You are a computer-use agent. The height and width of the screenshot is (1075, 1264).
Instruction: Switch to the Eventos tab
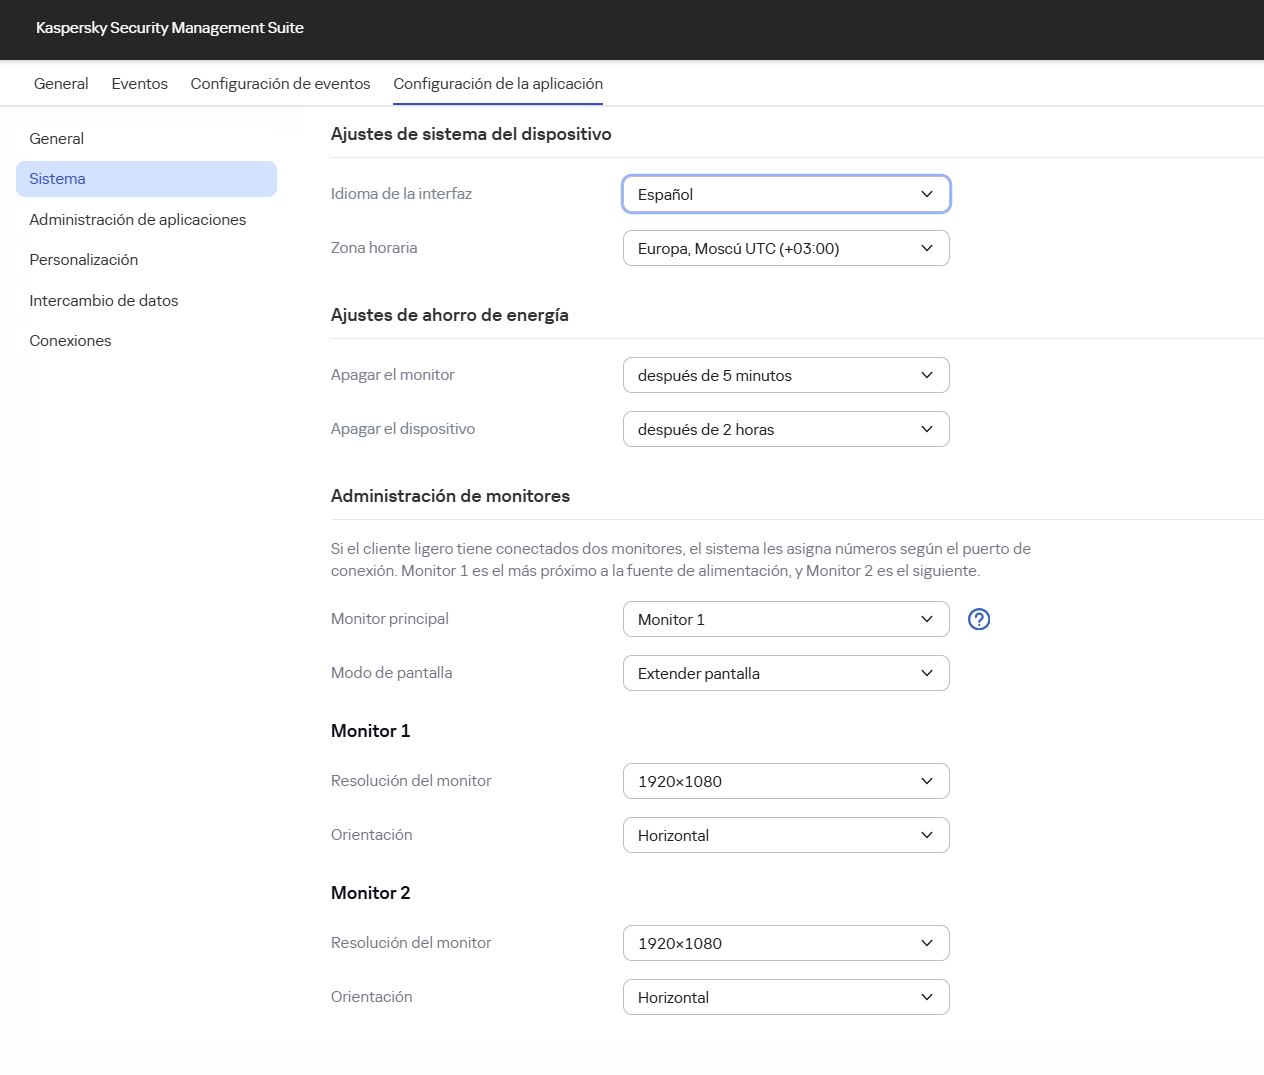click(139, 83)
